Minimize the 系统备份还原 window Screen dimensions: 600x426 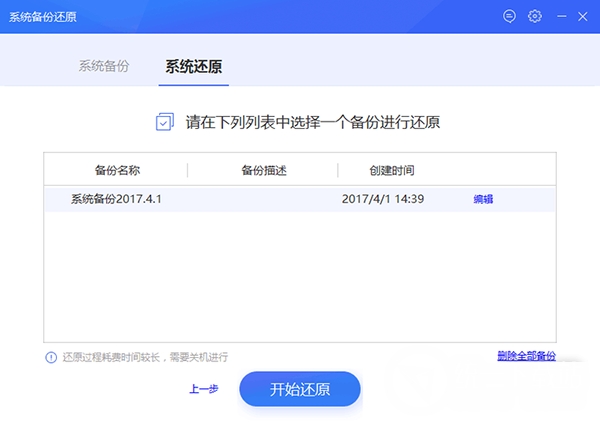[559, 16]
